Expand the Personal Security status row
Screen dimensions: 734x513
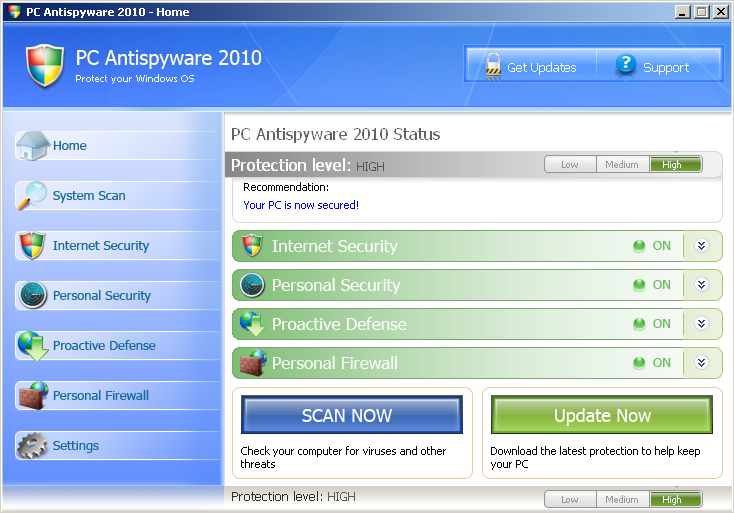point(701,284)
